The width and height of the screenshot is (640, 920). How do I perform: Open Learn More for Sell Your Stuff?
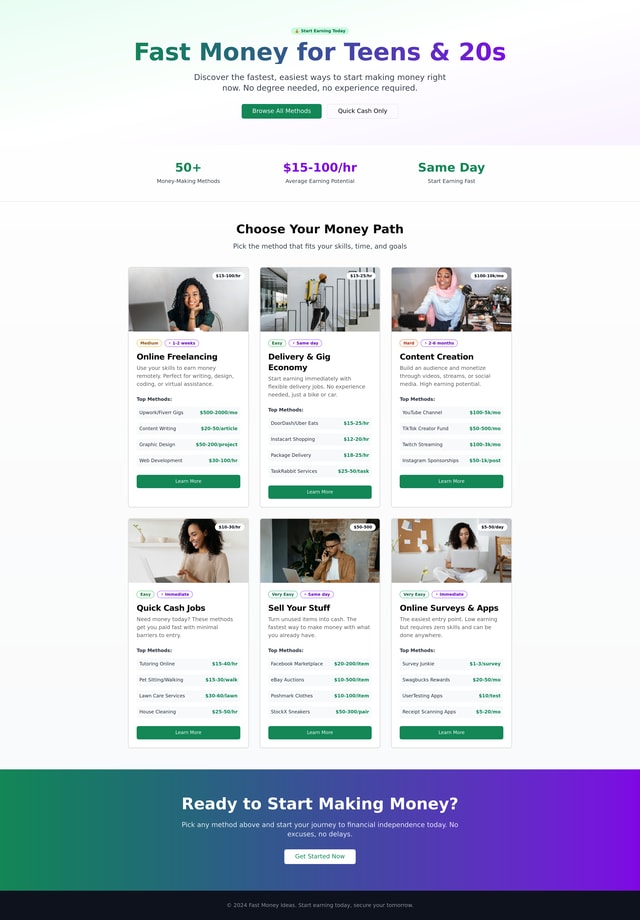pos(320,732)
